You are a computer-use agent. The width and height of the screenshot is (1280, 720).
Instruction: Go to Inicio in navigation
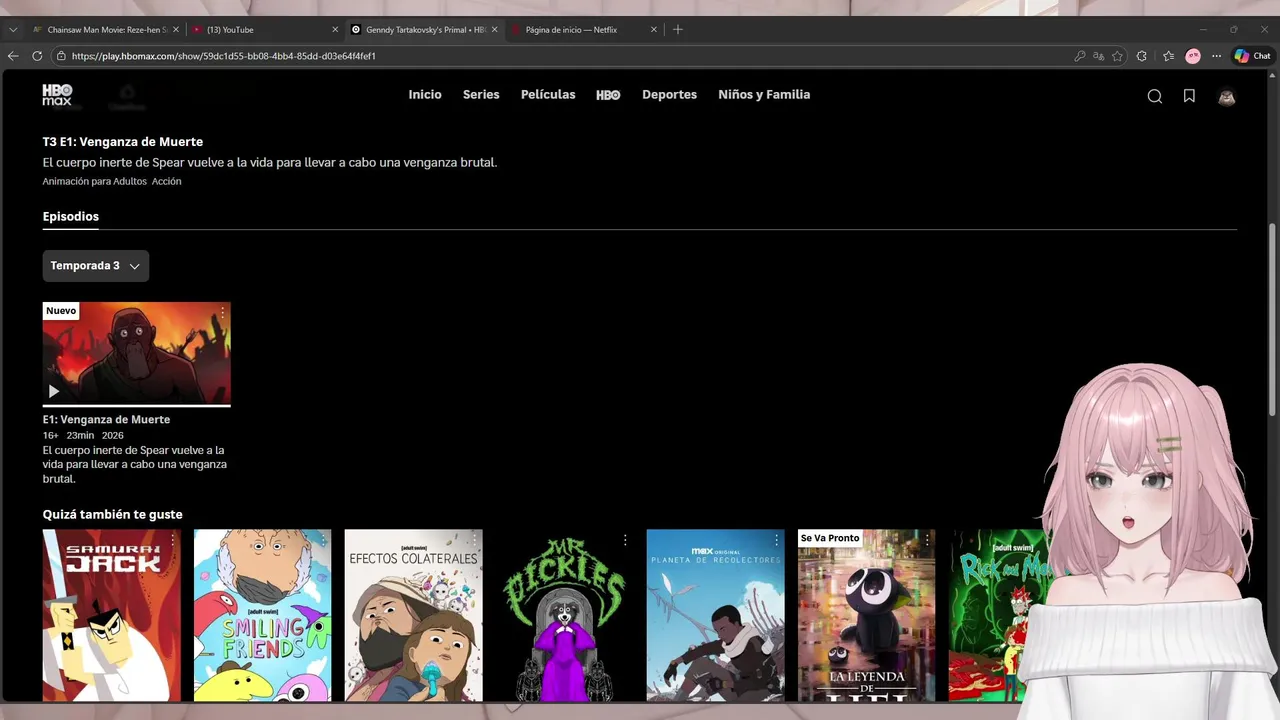[425, 95]
